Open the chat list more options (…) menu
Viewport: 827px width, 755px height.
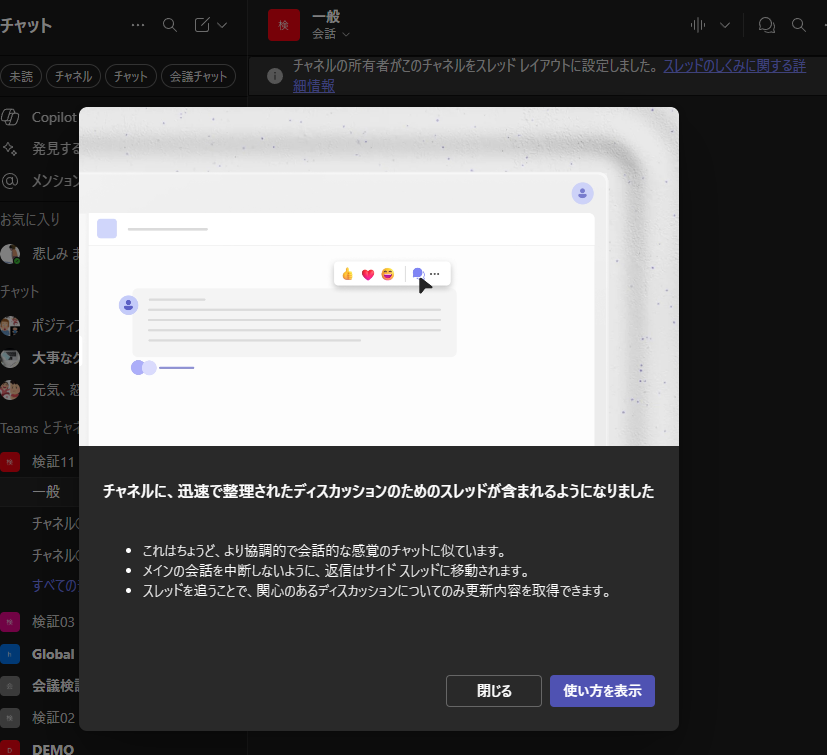pos(138,25)
